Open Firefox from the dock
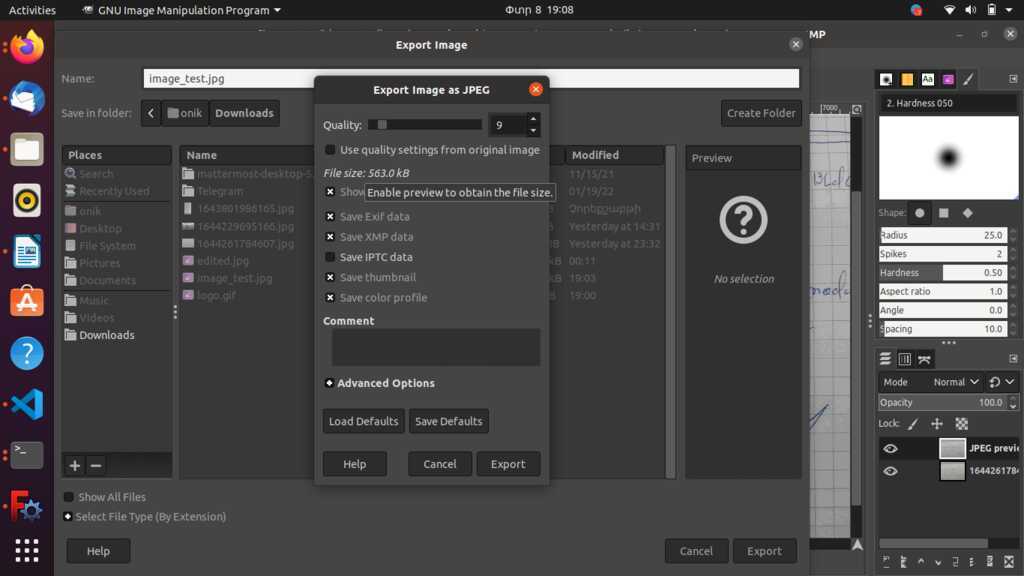Screen dimensions: 1024x576 (x=27, y=47)
